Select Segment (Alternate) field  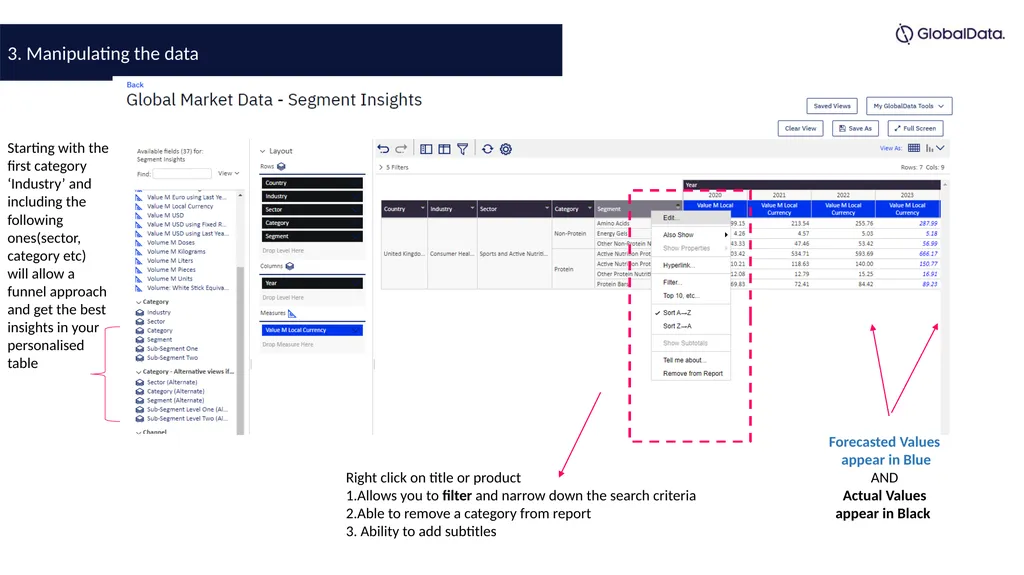click(175, 401)
